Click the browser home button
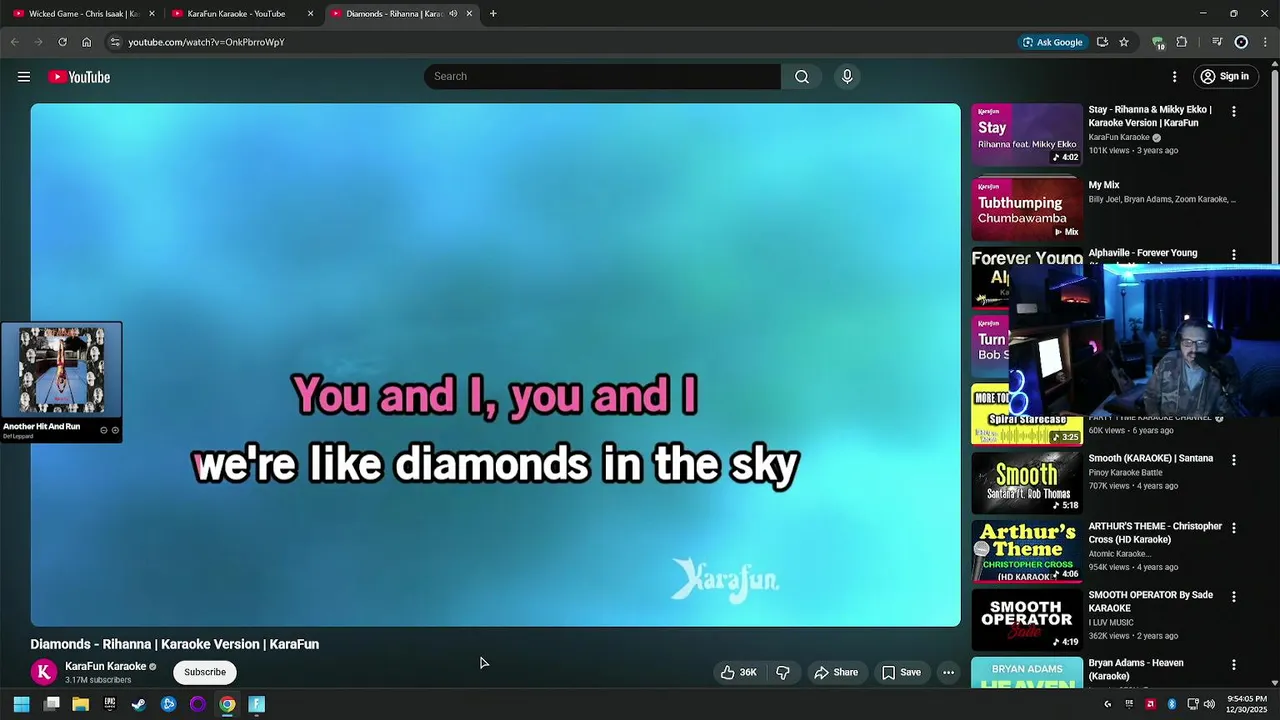1280x720 pixels. [x=86, y=42]
